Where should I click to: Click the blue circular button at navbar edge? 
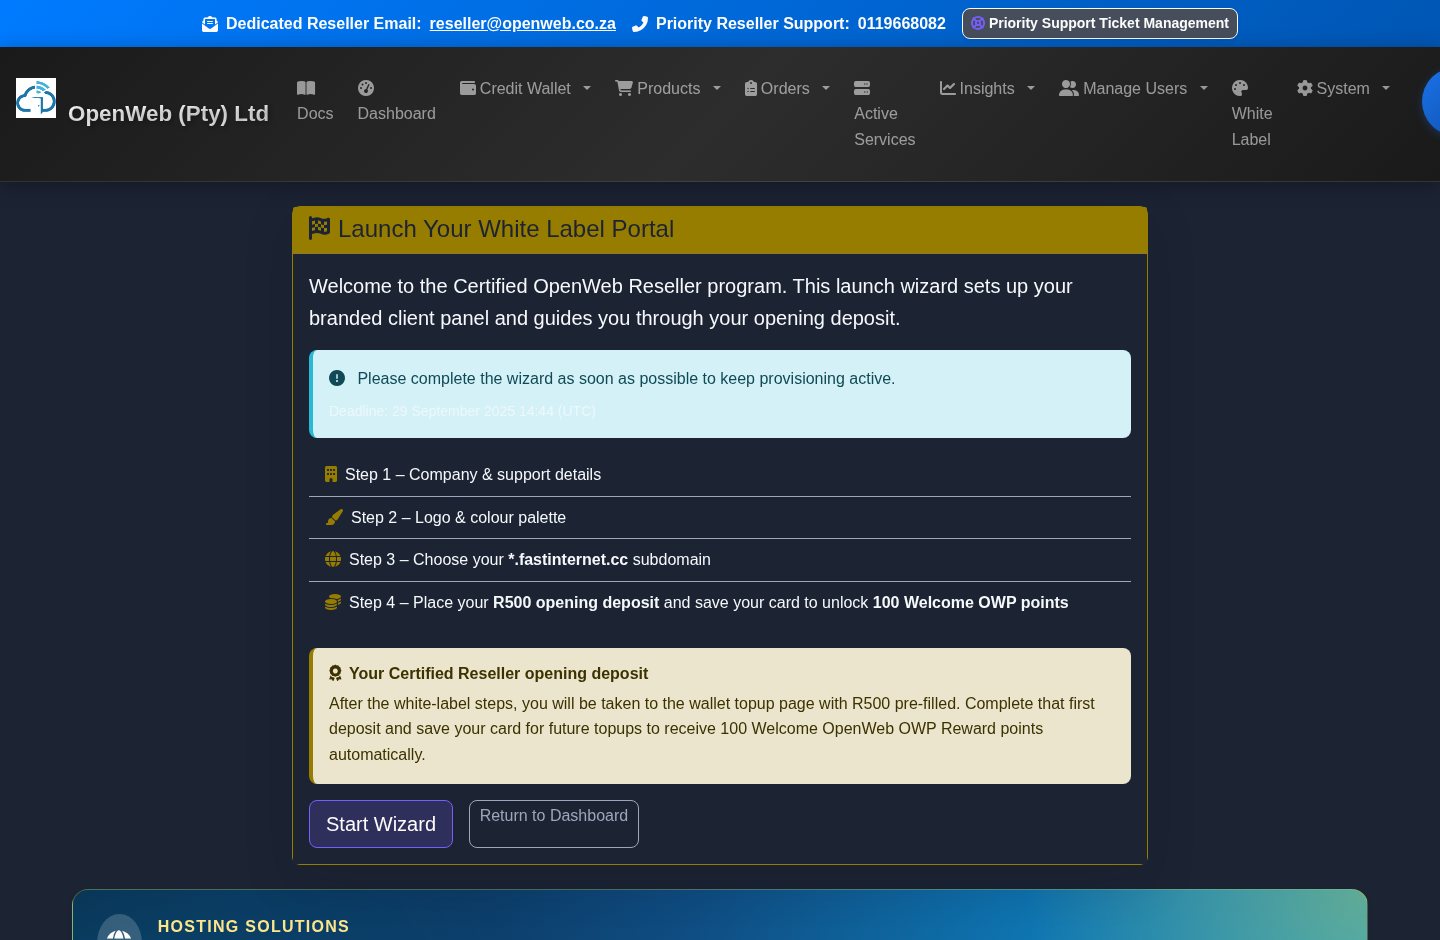point(1432,101)
